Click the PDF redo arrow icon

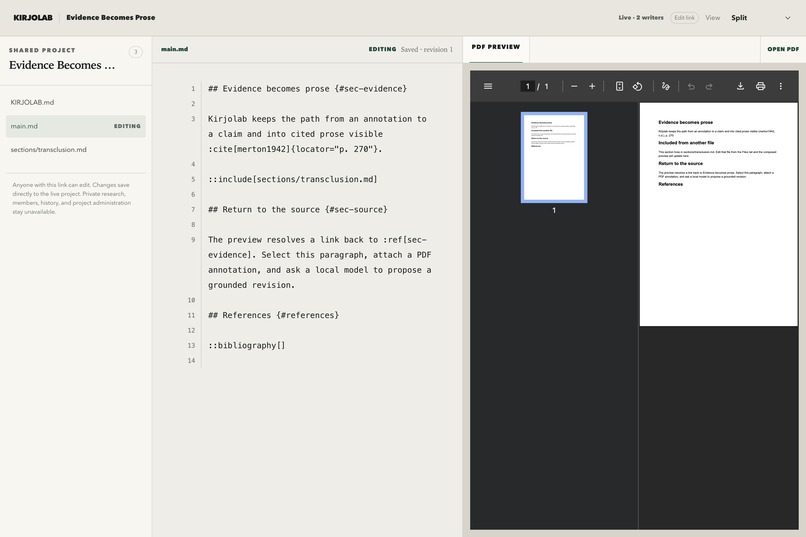[x=709, y=86]
